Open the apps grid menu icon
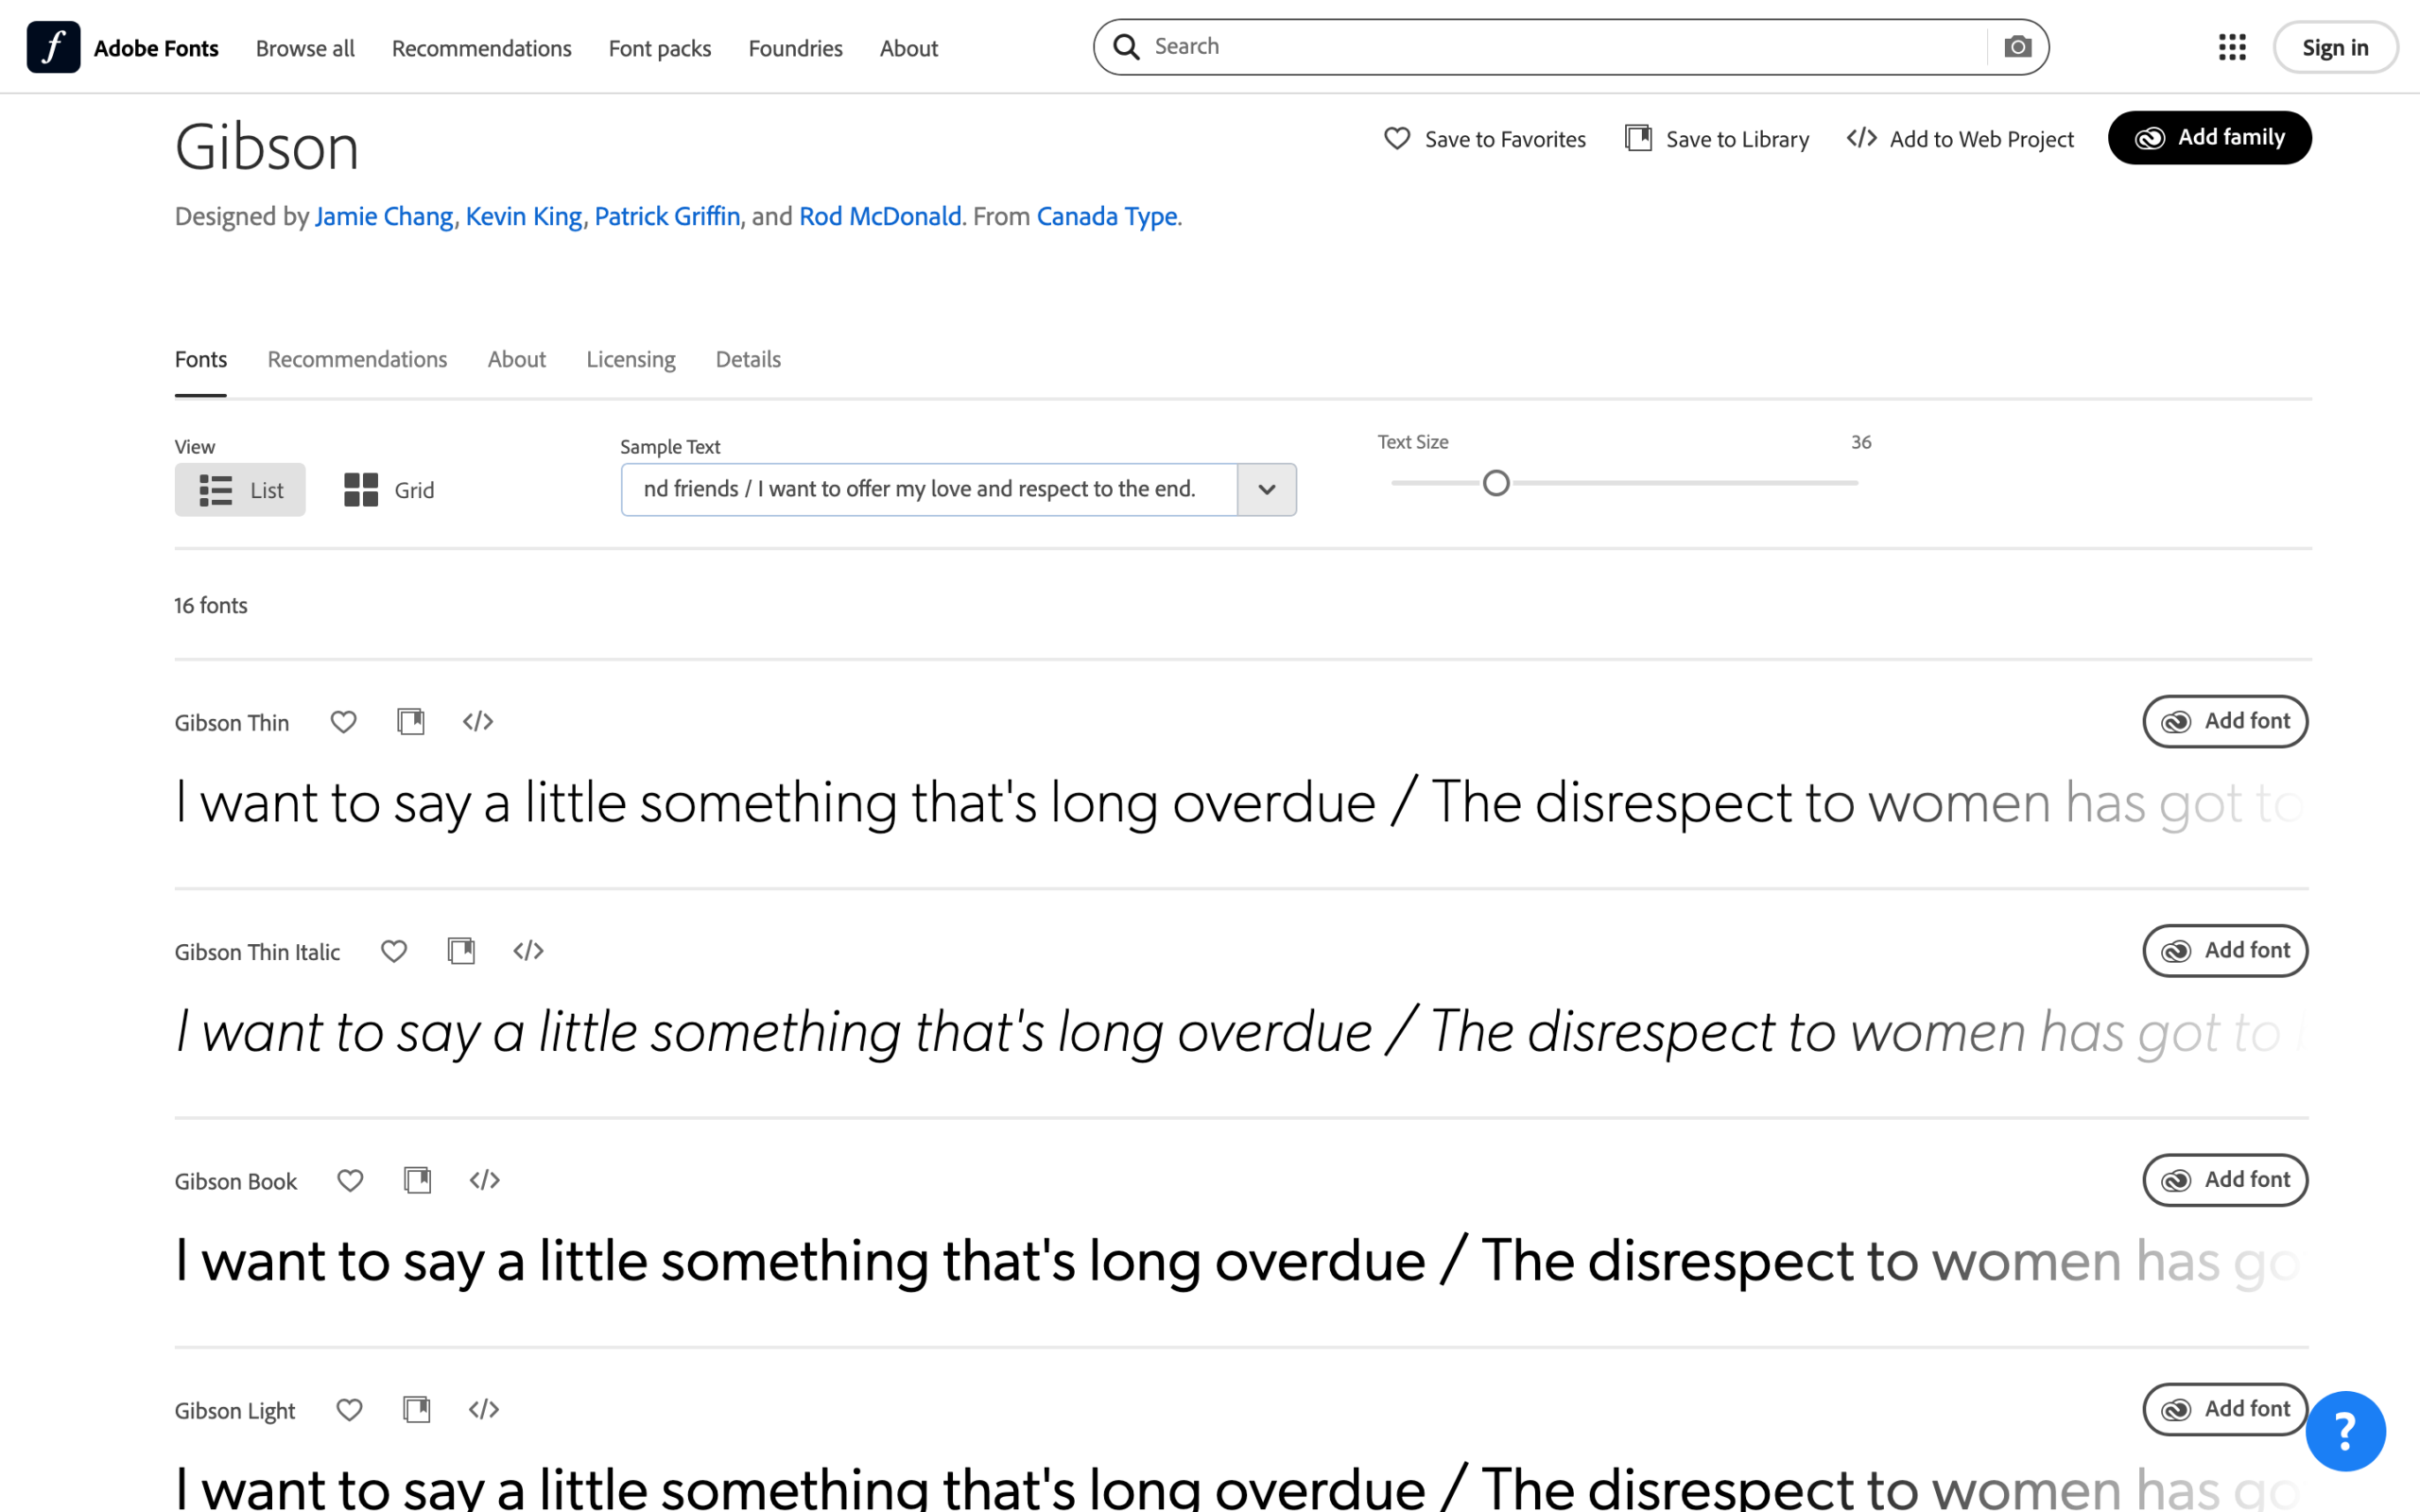 tap(2232, 47)
